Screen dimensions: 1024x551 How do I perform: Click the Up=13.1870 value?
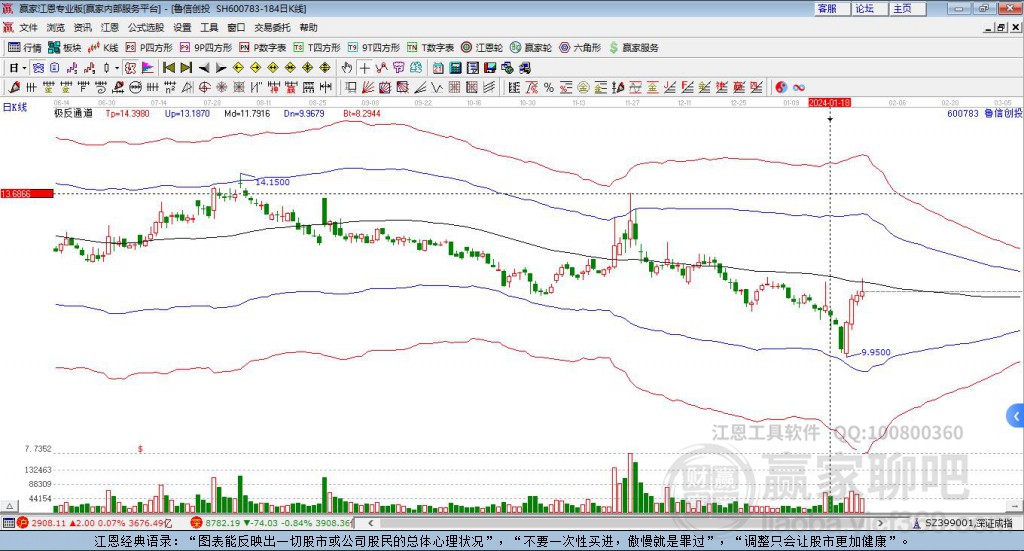pyautogui.click(x=187, y=113)
